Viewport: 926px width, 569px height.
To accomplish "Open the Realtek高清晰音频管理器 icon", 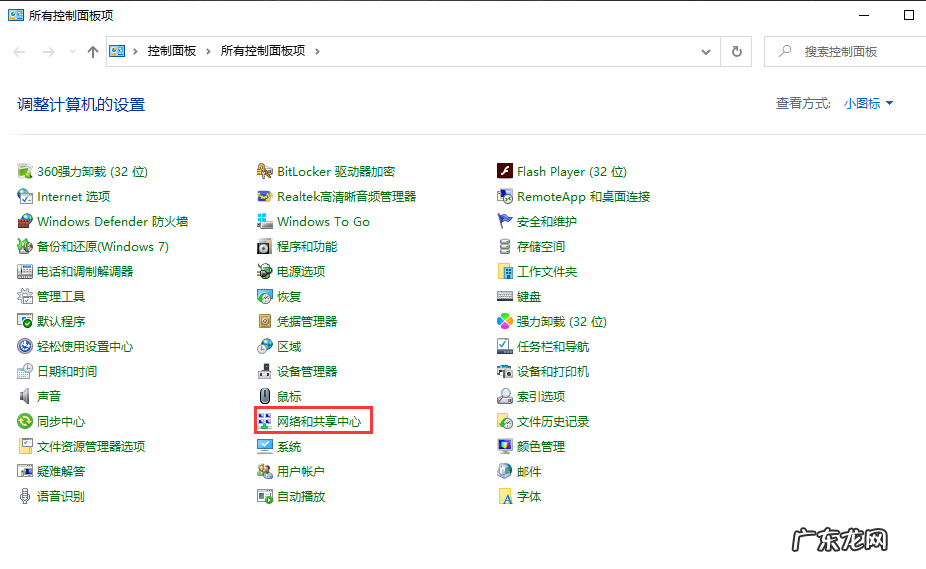I will pos(265,196).
